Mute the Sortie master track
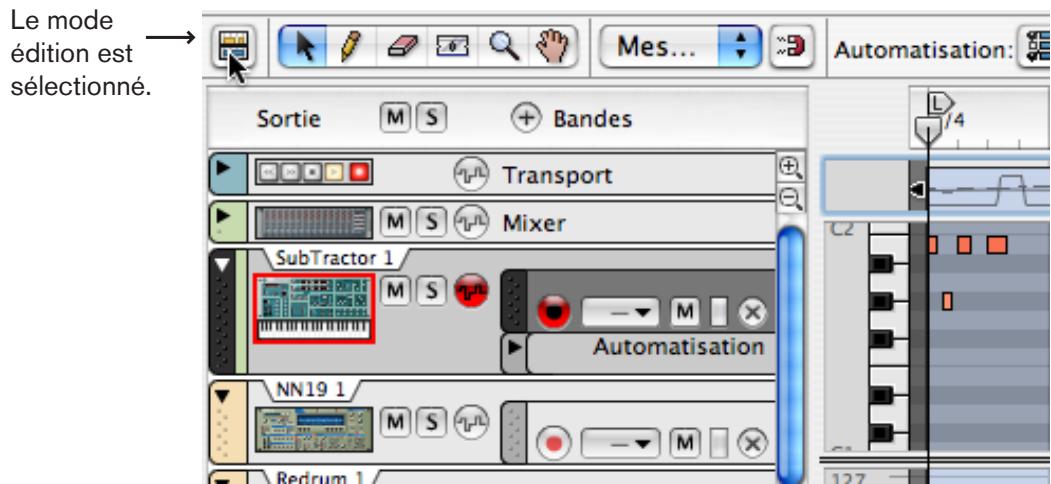 click(x=396, y=119)
